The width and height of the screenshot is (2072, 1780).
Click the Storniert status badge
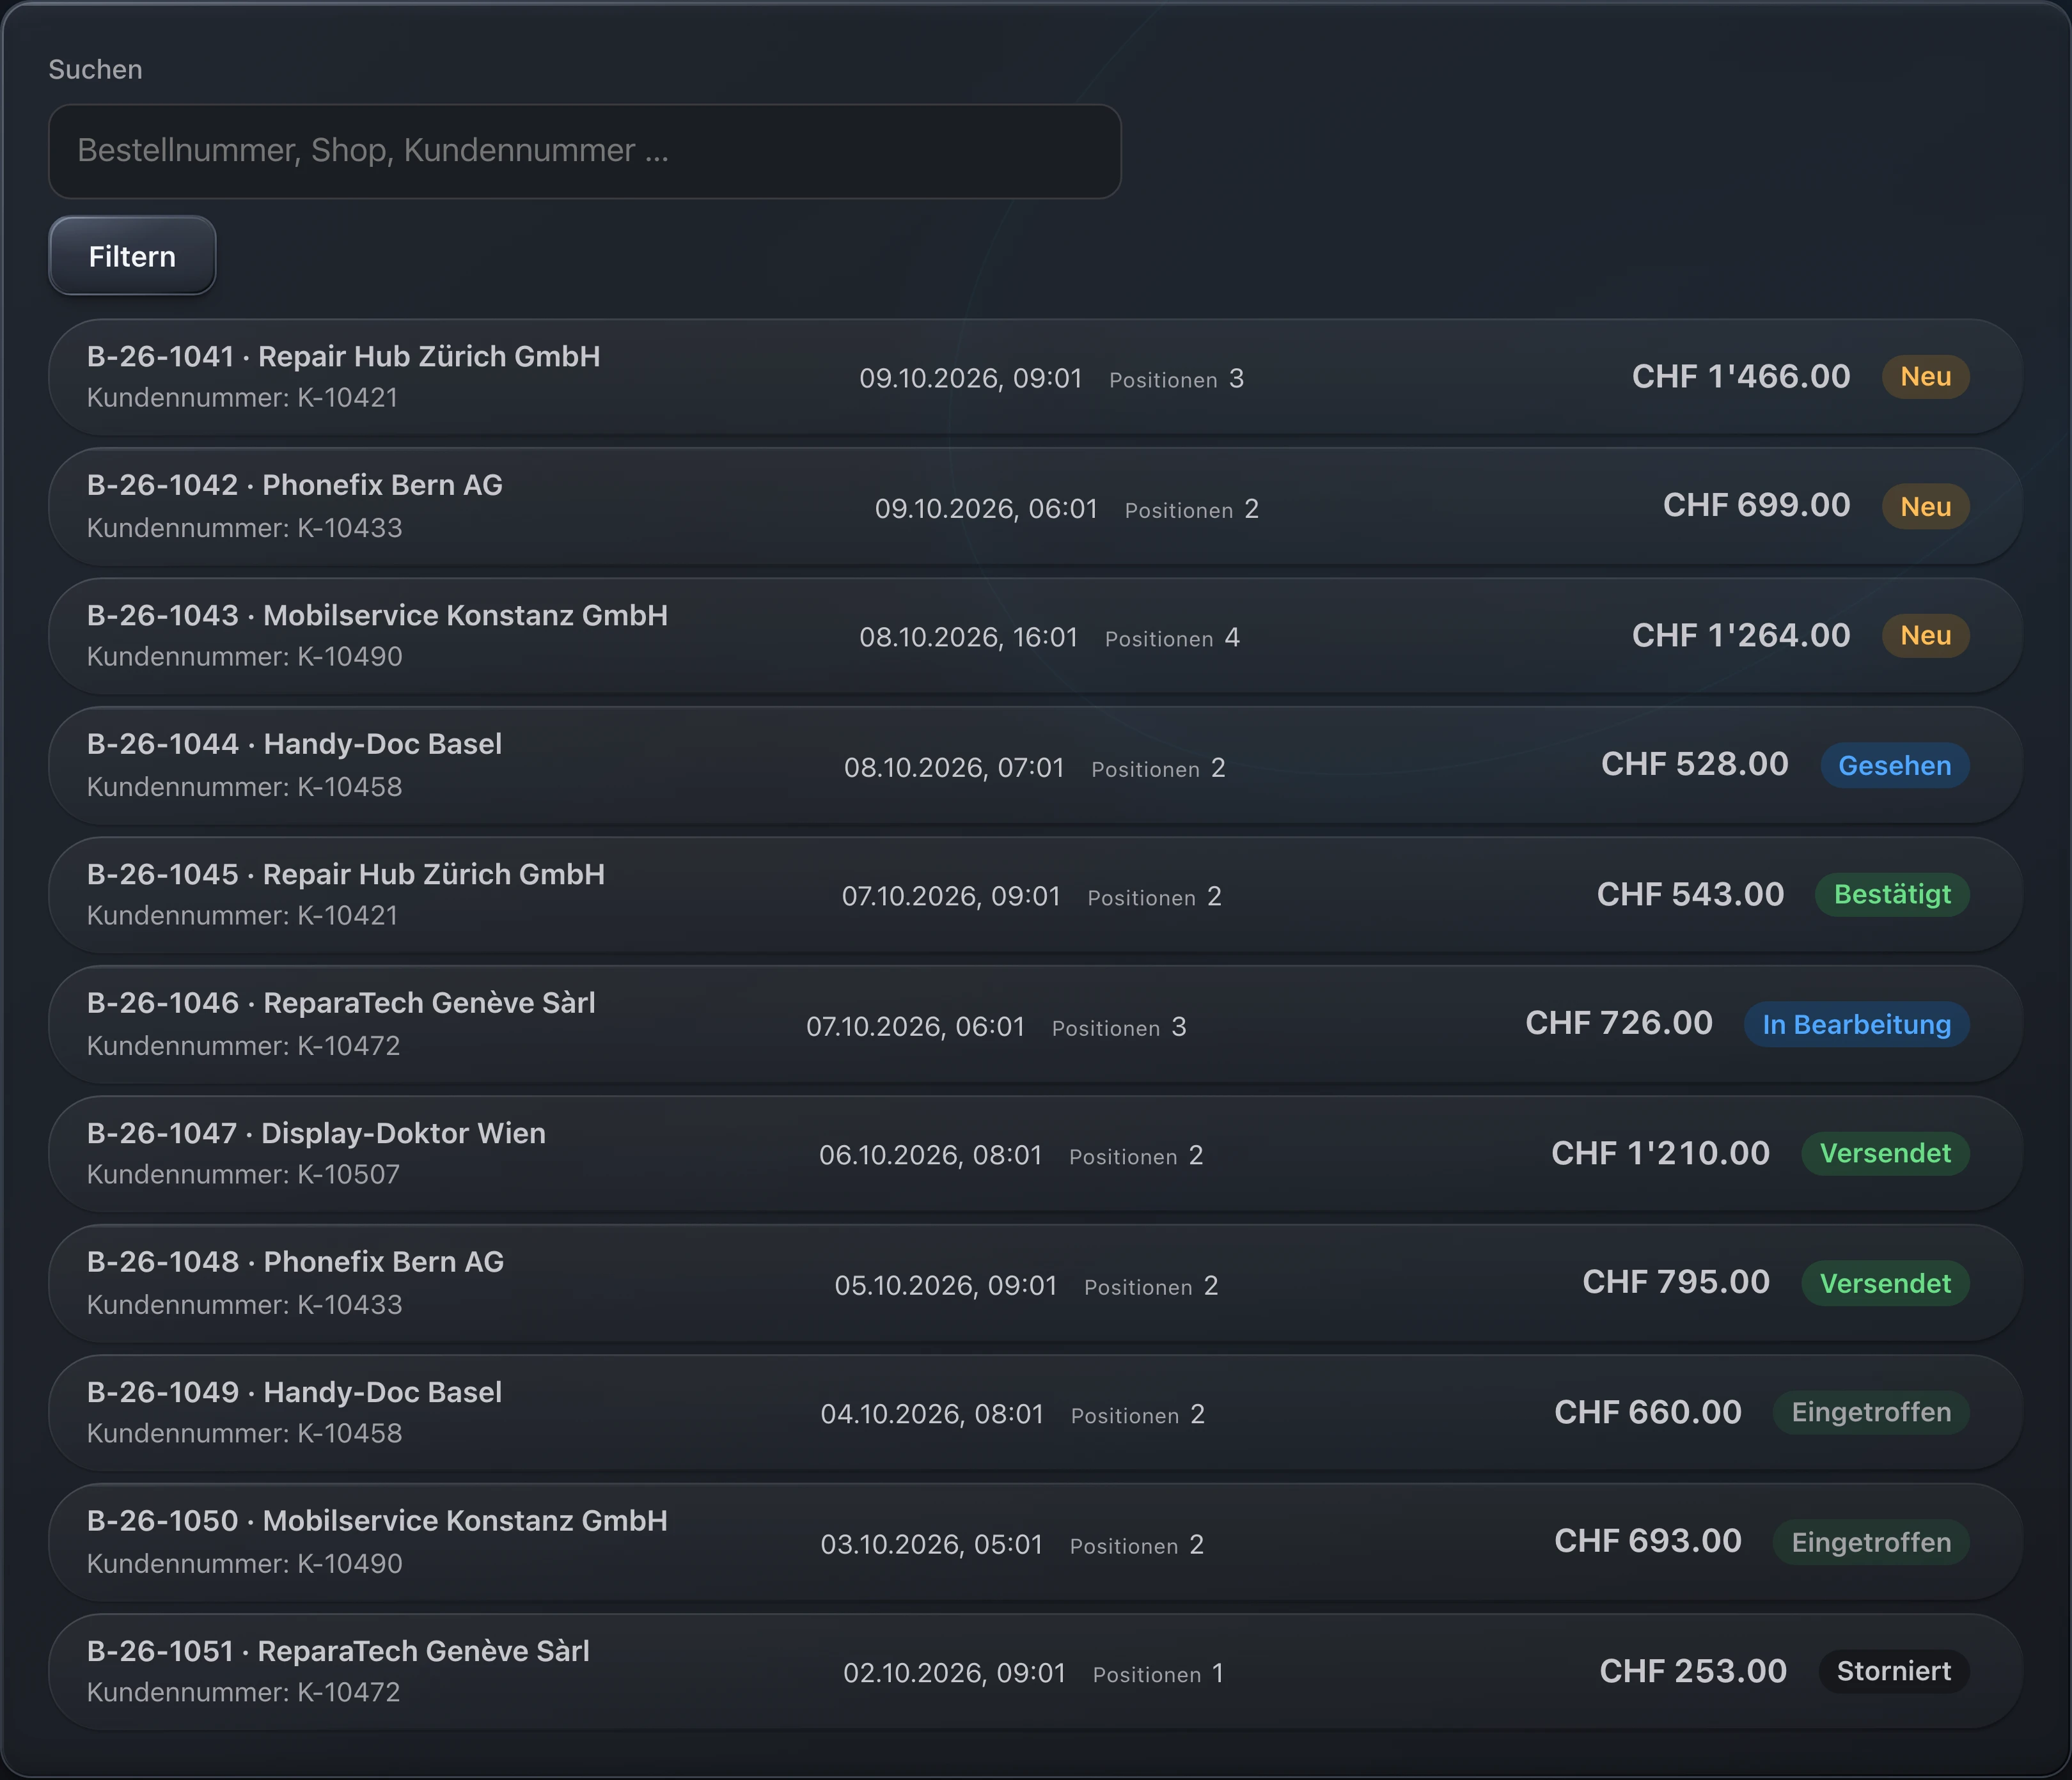tap(1893, 1671)
